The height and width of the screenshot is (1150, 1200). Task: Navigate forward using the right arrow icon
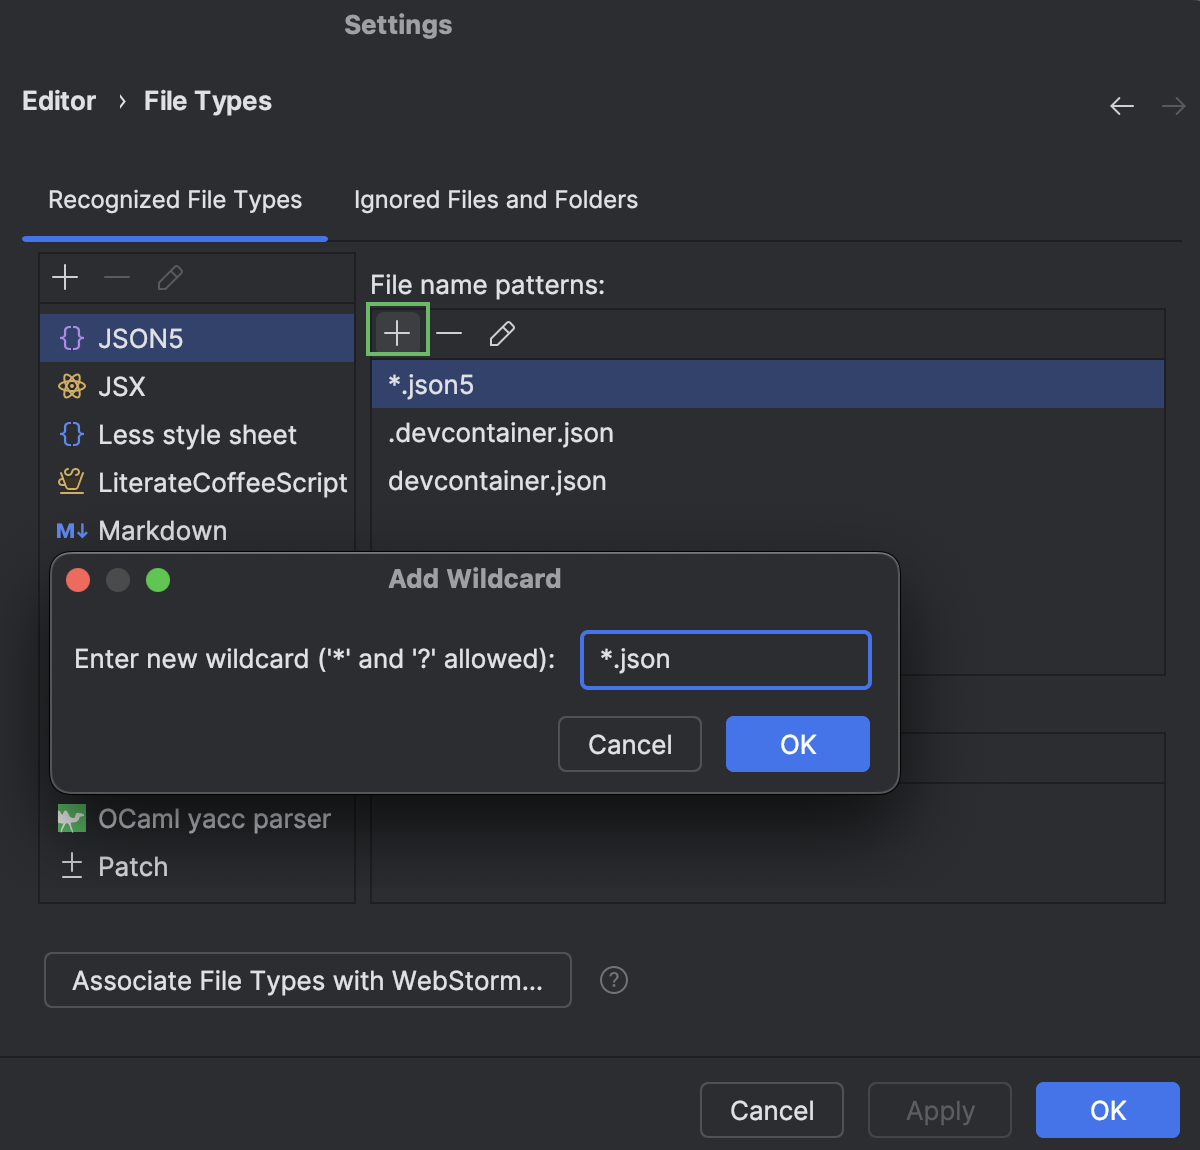pos(1173,105)
